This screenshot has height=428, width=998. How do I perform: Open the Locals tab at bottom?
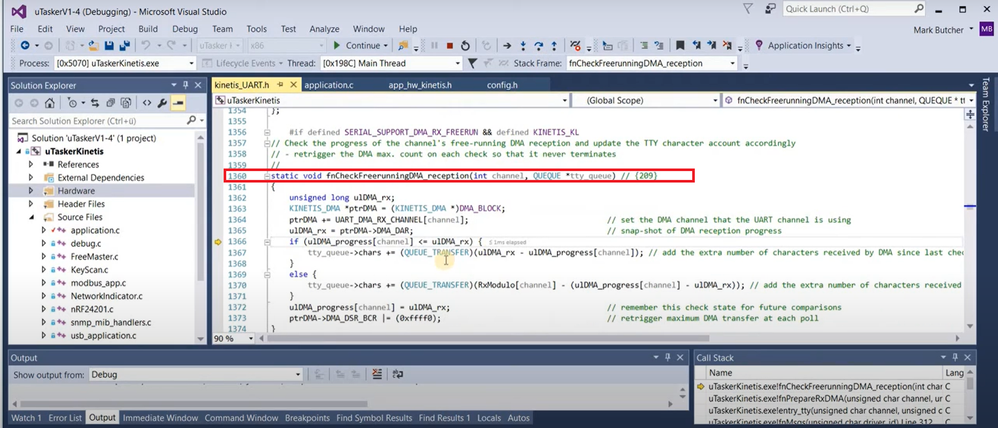(x=489, y=418)
